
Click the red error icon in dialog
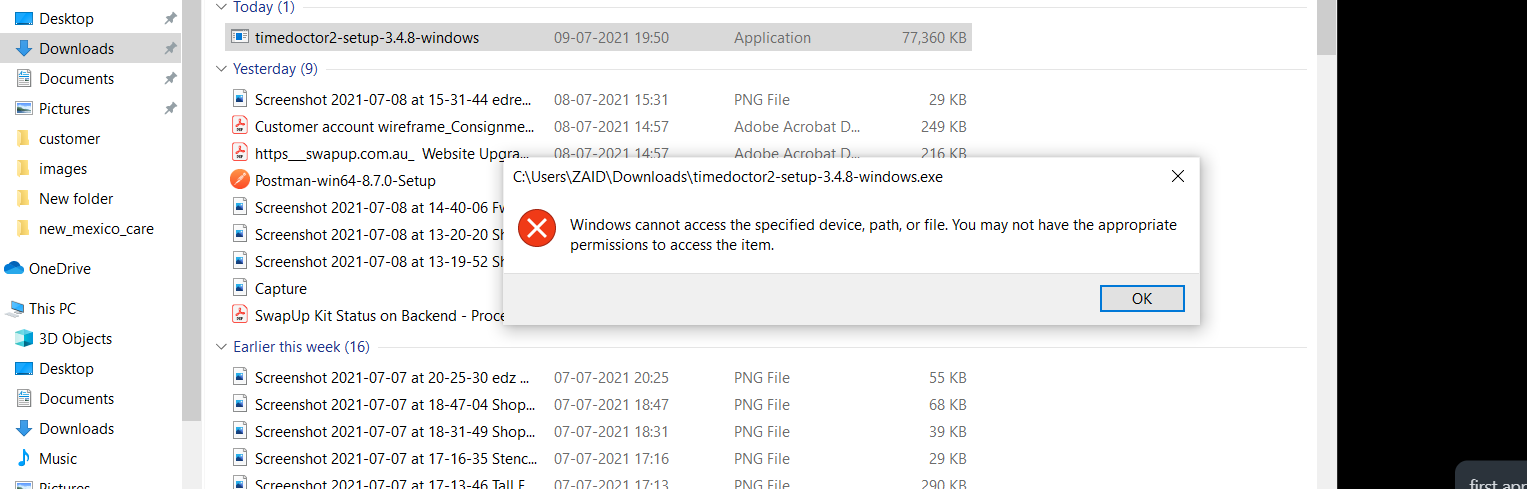click(x=537, y=229)
